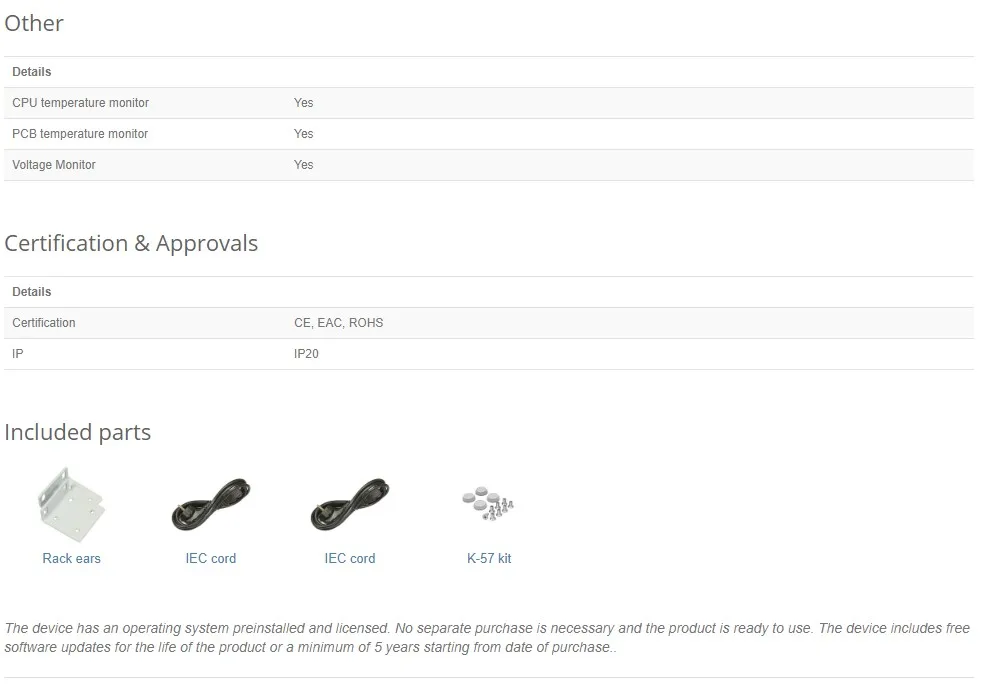
Task: Click the Certification & Approvals heading
Action: (131, 244)
